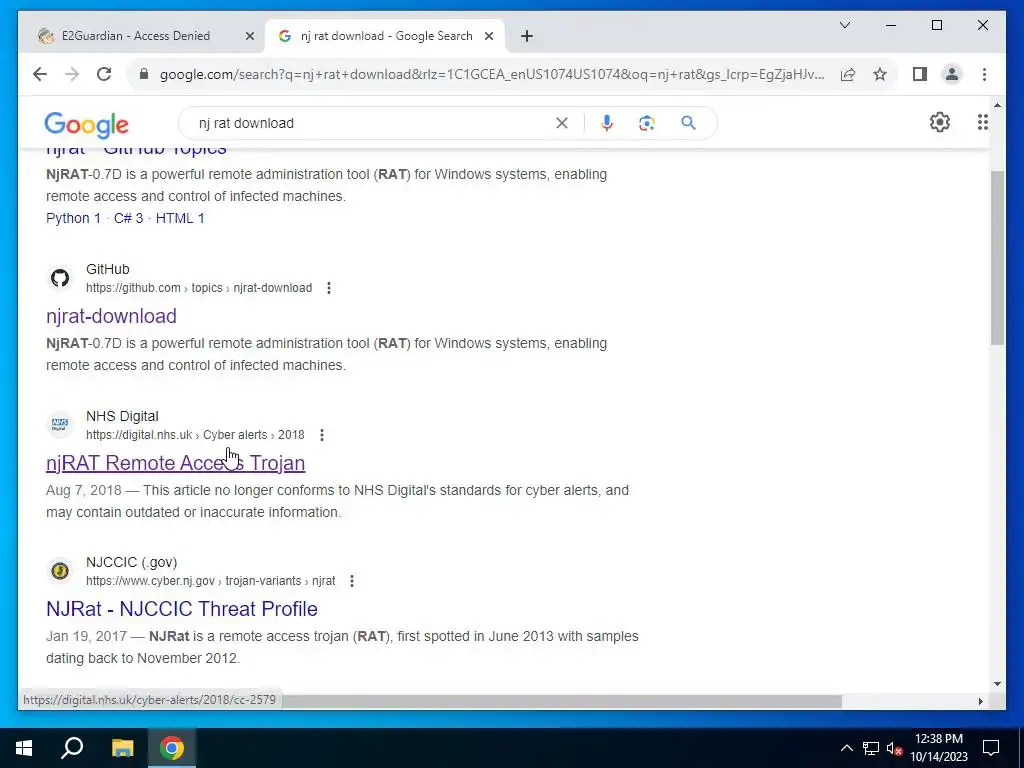Open Chrome side panel
The width and height of the screenshot is (1024, 768).
(x=920, y=74)
